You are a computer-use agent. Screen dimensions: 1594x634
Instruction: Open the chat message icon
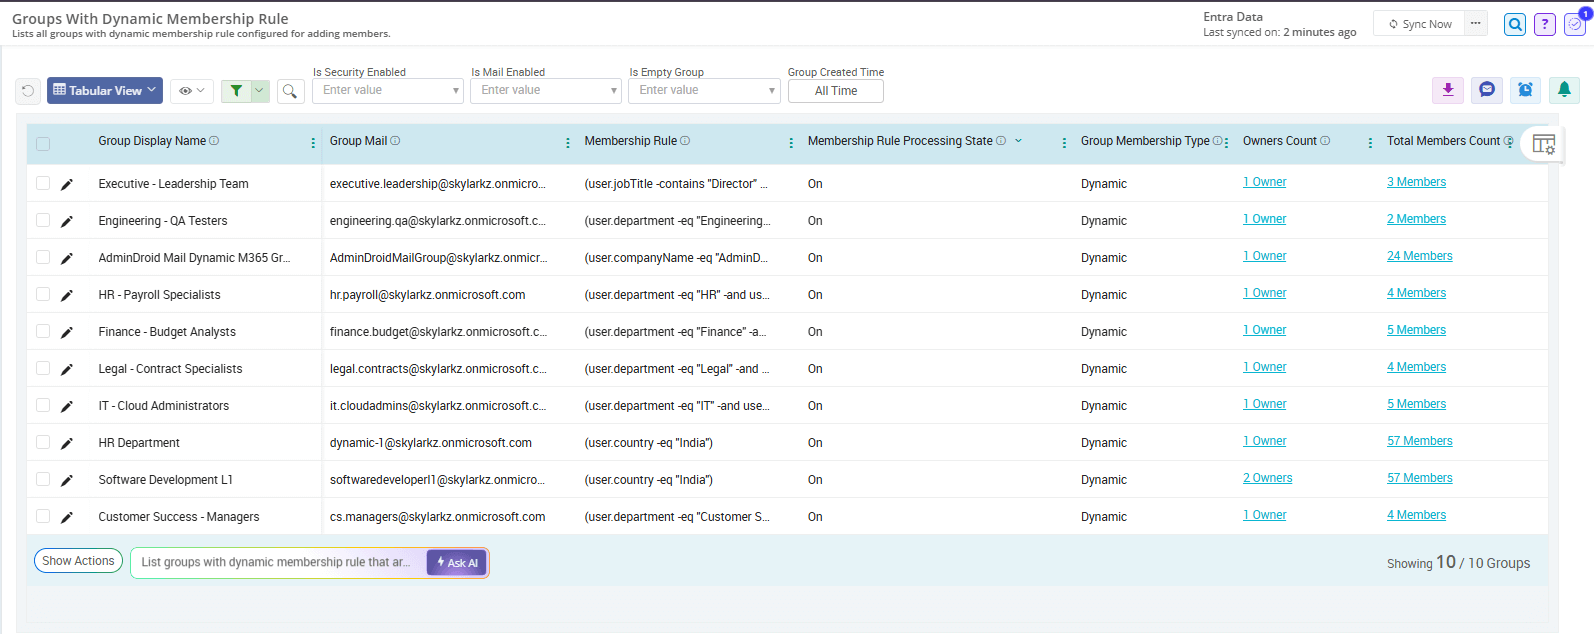click(1487, 90)
